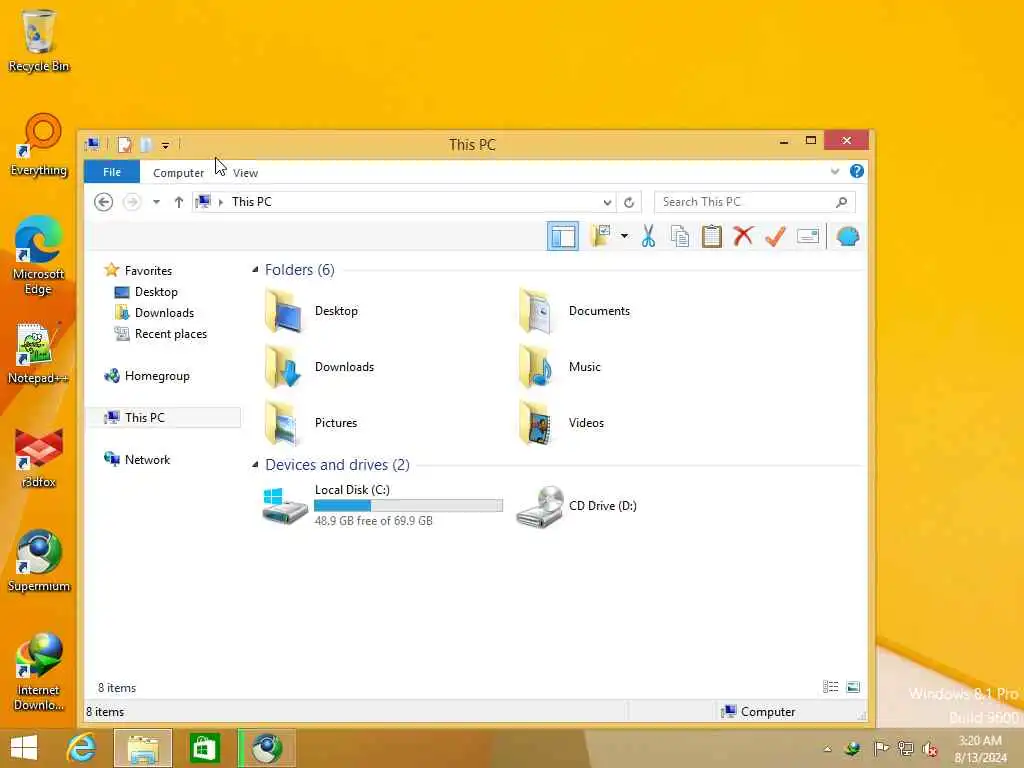The image size is (1024, 768).
Task: Click the Cut scissors icon
Action: click(648, 236)
